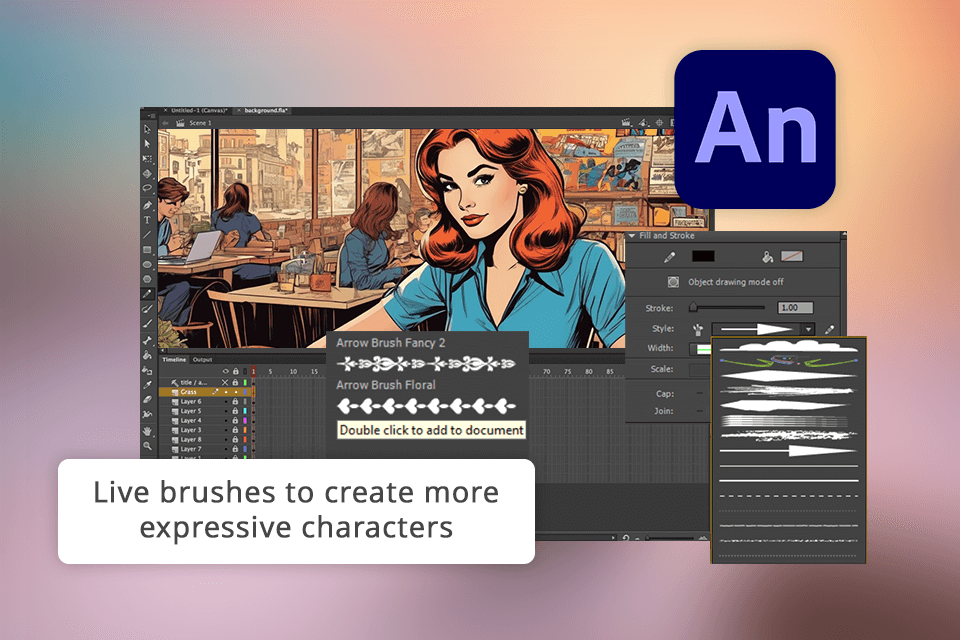Click the edit stroke style pencil icon
960x640 pixels.
click(x=829, y=329)
